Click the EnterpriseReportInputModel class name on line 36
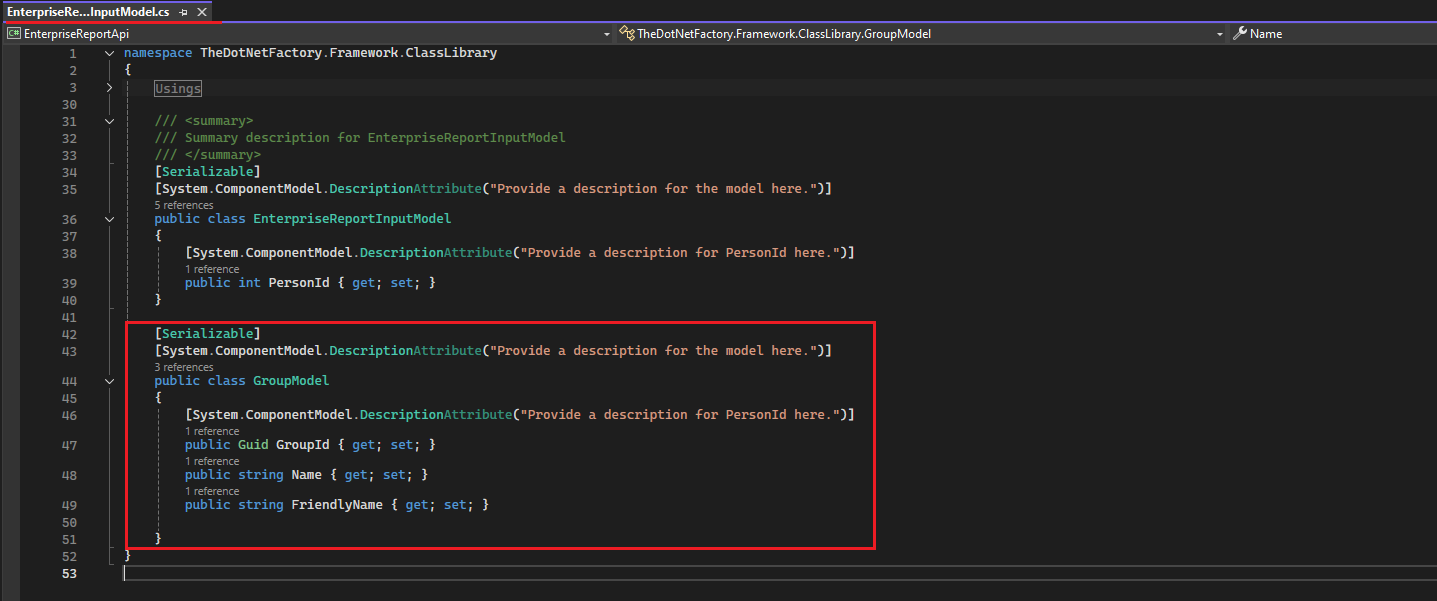The image size is (1437, 601). 352,219
